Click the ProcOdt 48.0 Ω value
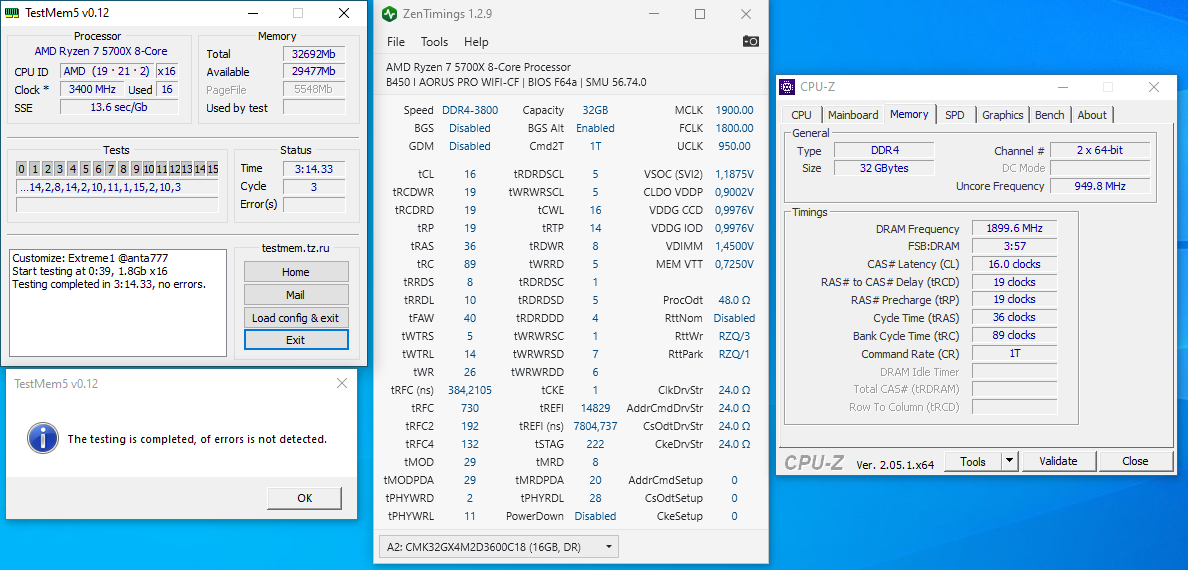The width and height of the screenshot is (1188, 570). 734,299
